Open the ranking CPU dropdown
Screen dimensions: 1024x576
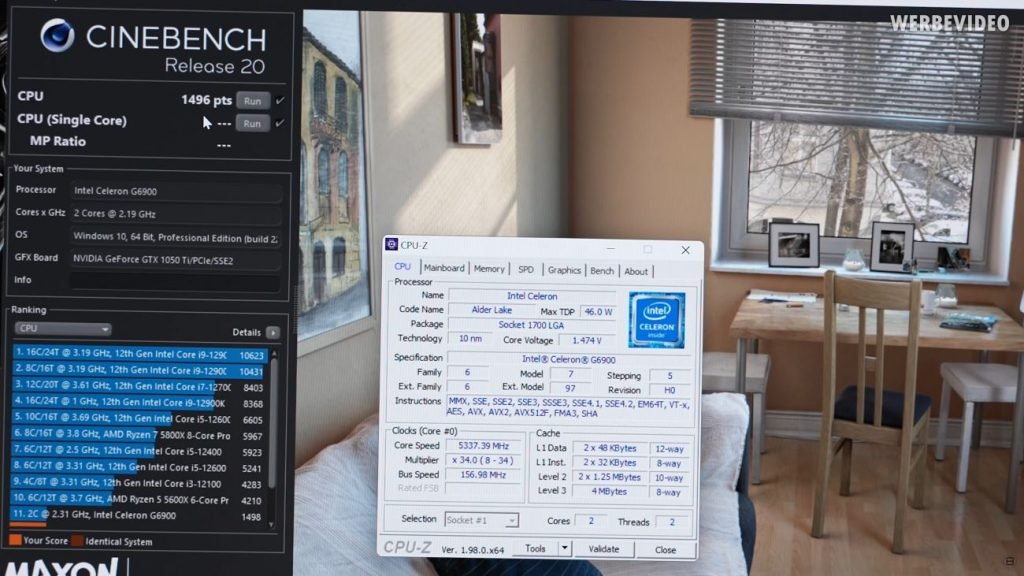pos(63,328)
